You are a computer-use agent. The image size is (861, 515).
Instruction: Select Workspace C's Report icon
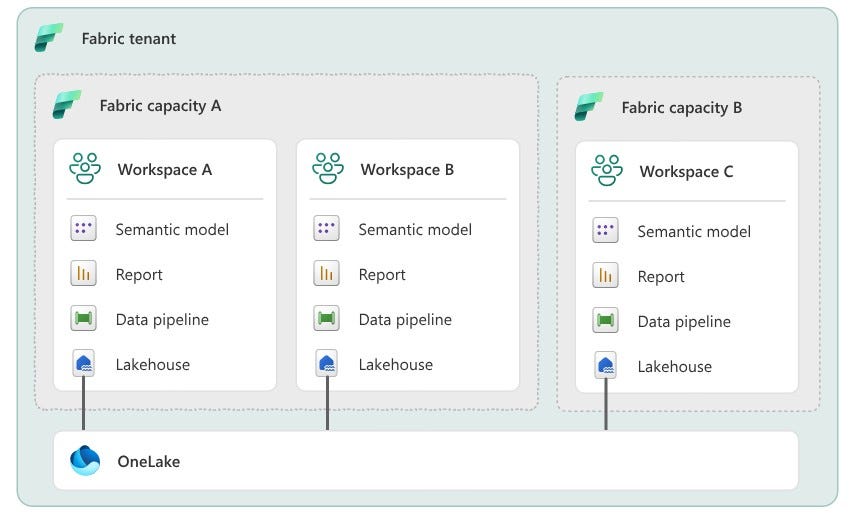(x=605, y=275)
